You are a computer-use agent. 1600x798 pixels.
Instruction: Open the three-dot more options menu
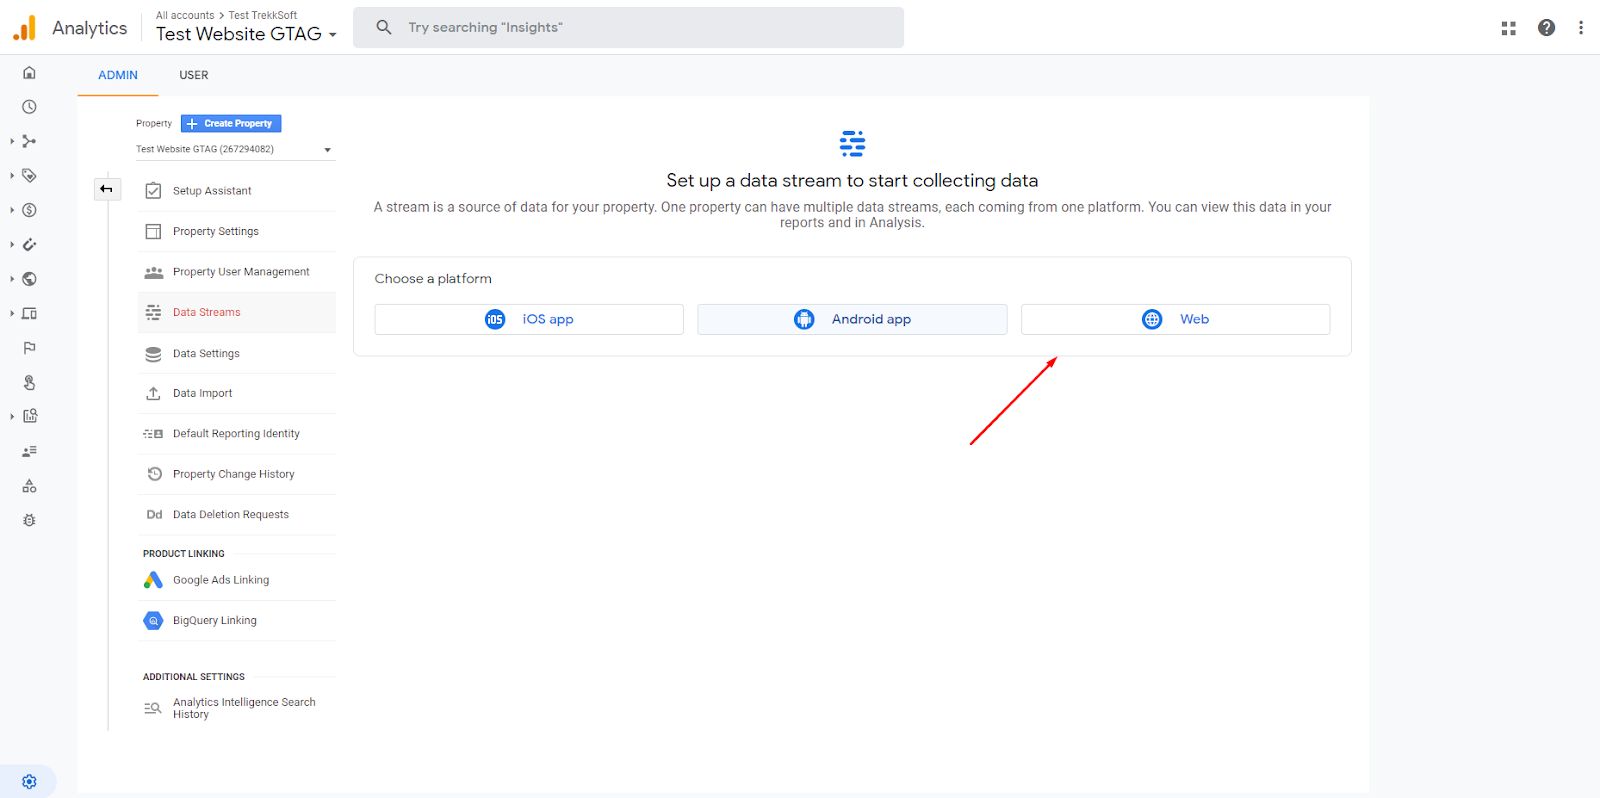[x=1580, y=28]
